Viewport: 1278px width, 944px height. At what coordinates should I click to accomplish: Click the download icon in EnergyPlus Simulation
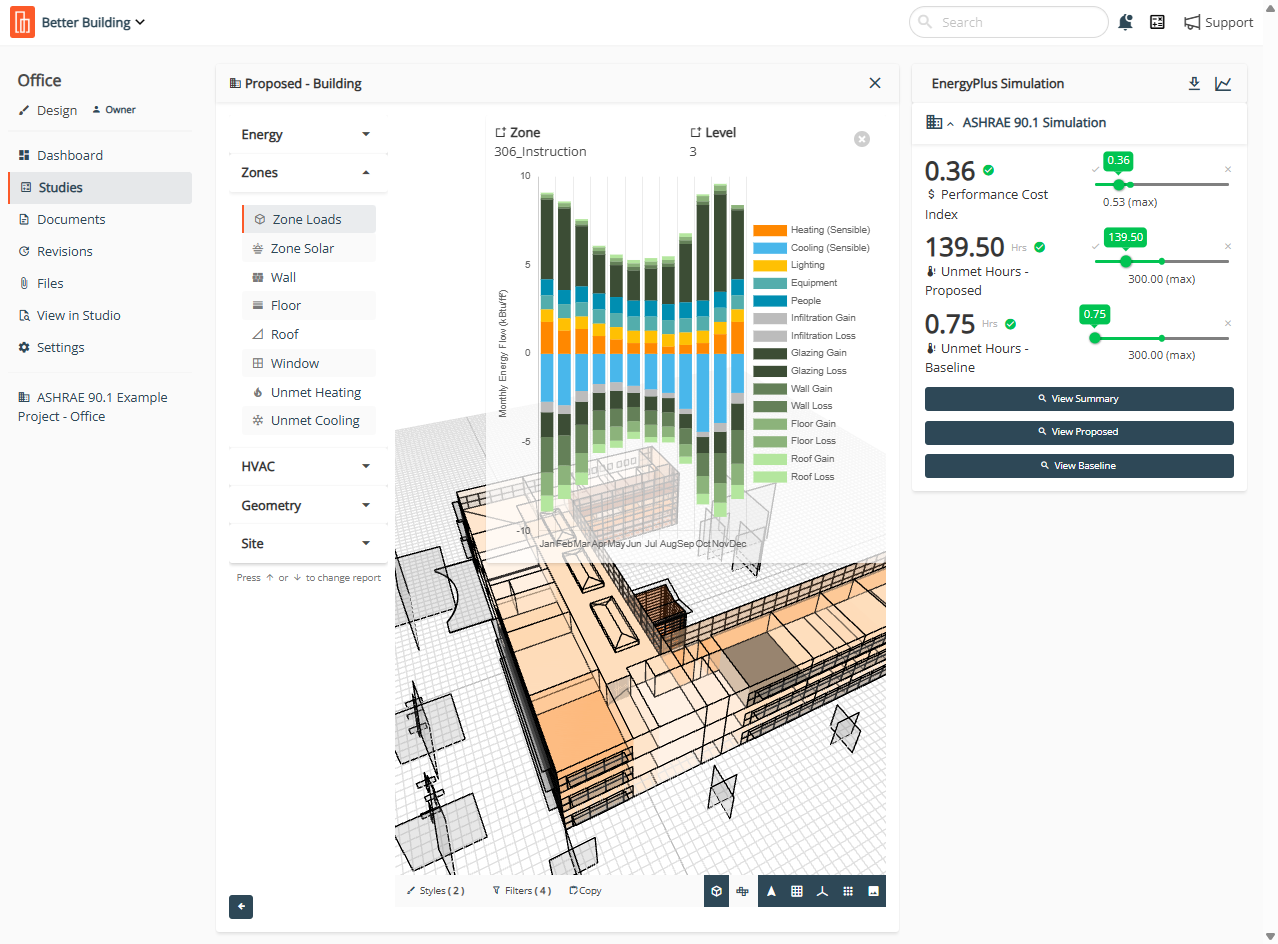click(1194, 84)
